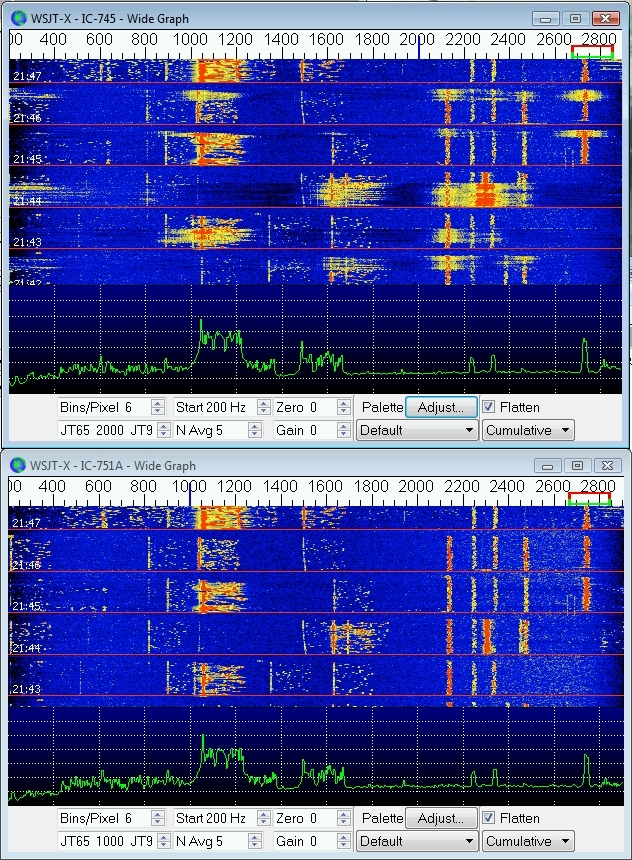This screenshot has height=860, width=632.
Task: Expand Cumulative dropdown in IC-751A window
Action: click(x=528, y=842)
